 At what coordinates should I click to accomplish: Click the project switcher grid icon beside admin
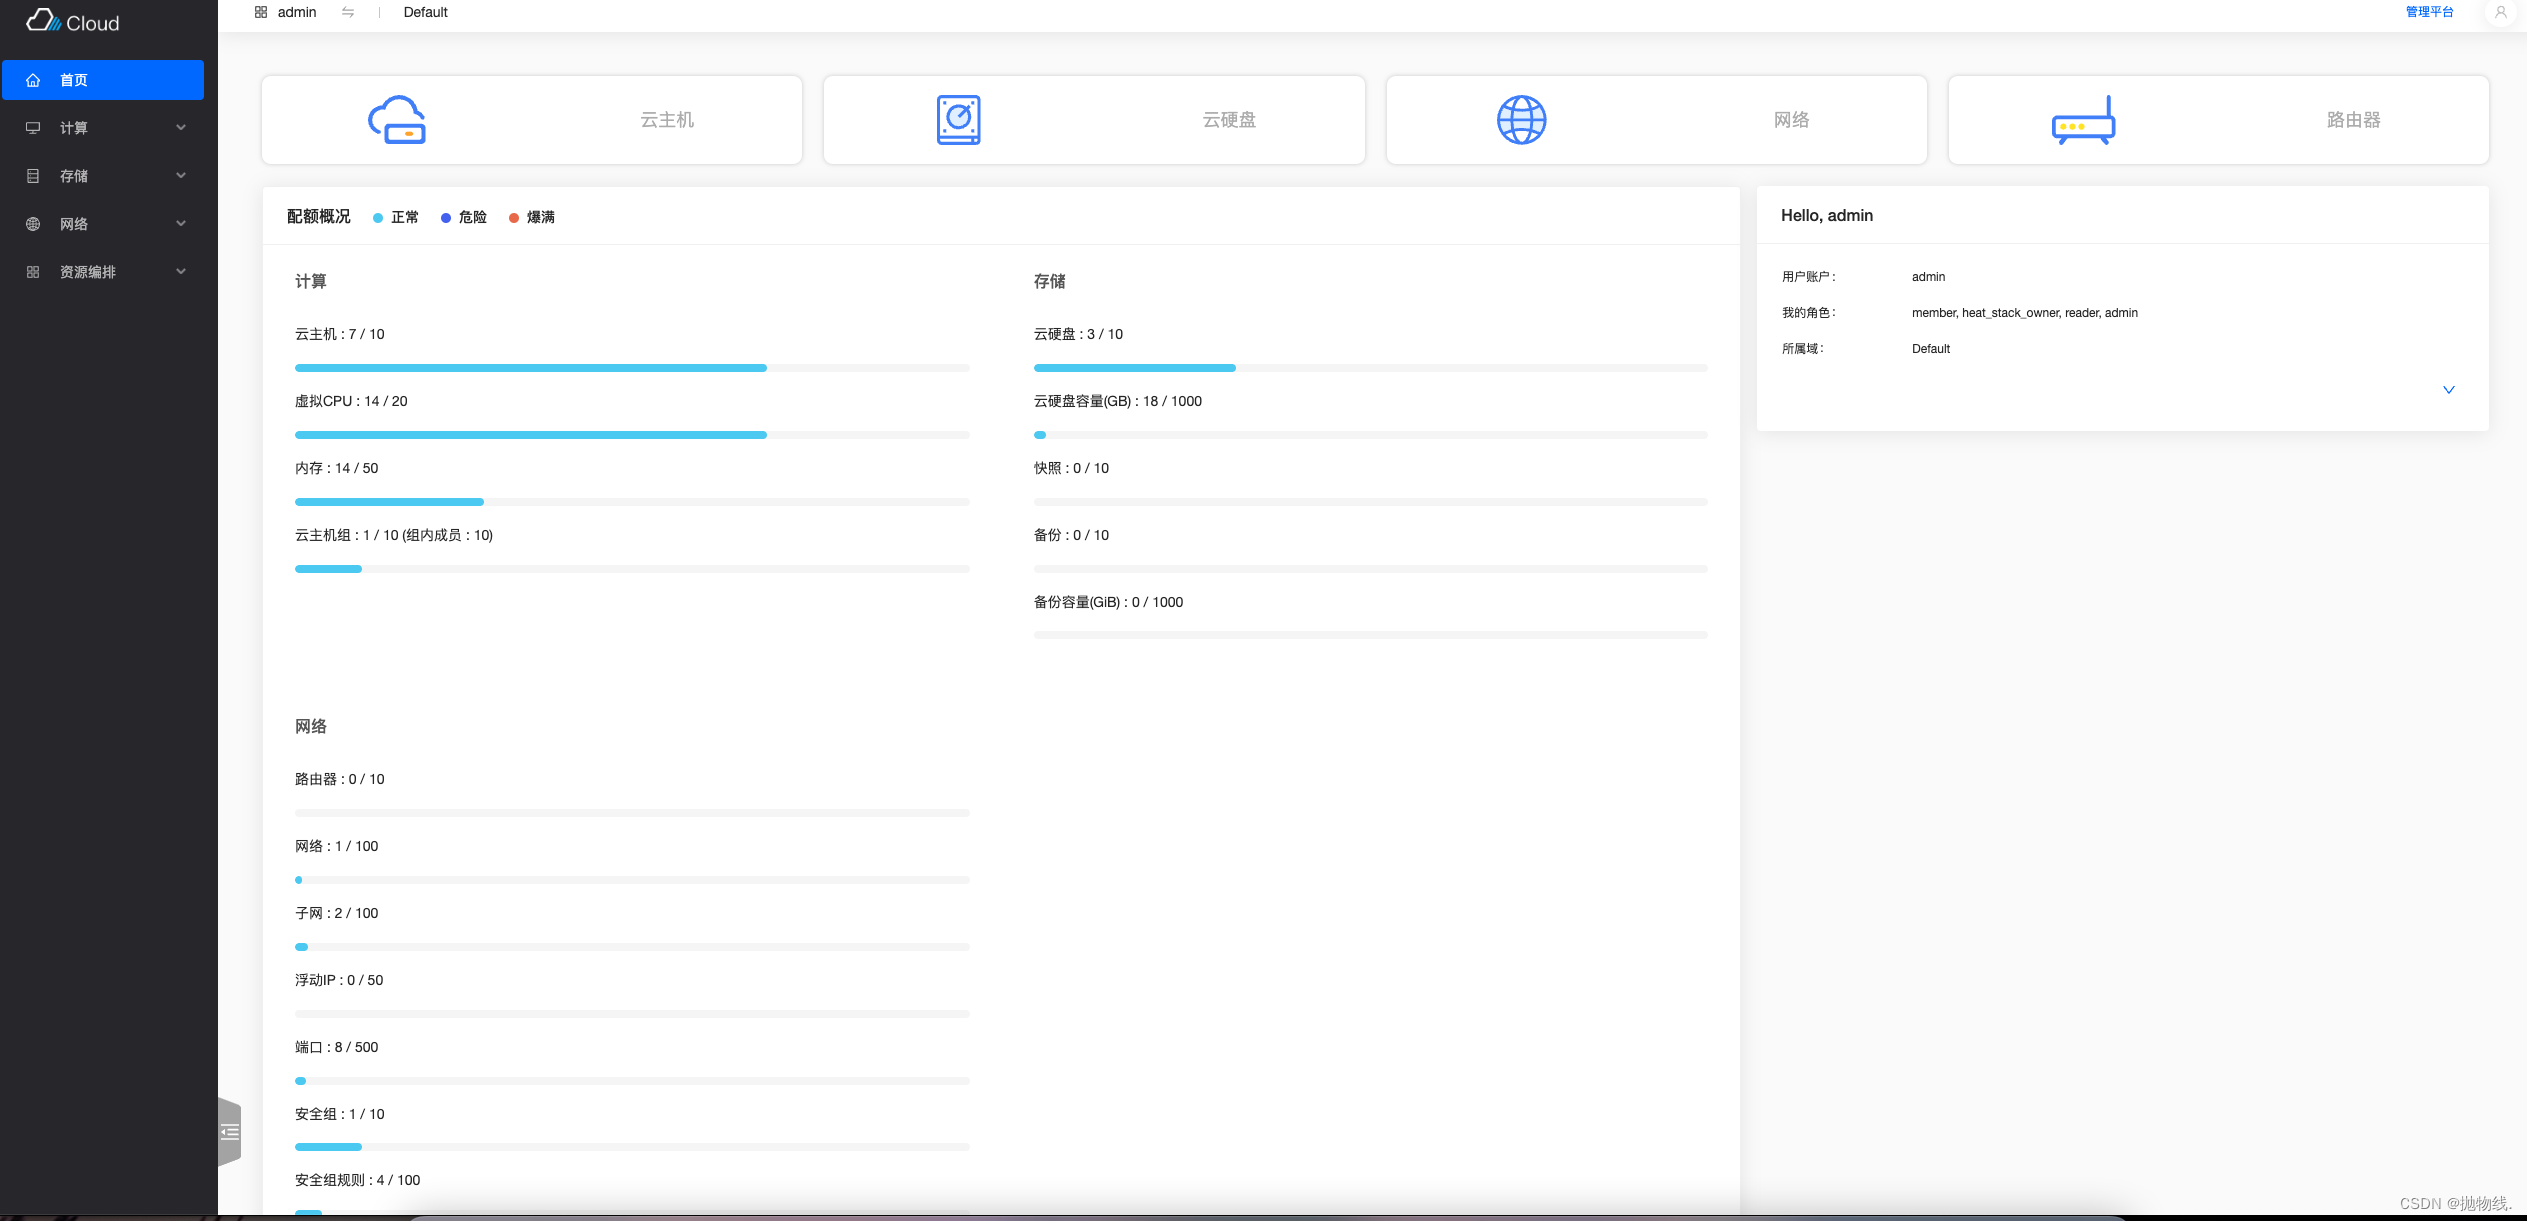click(x=260, y=12)
